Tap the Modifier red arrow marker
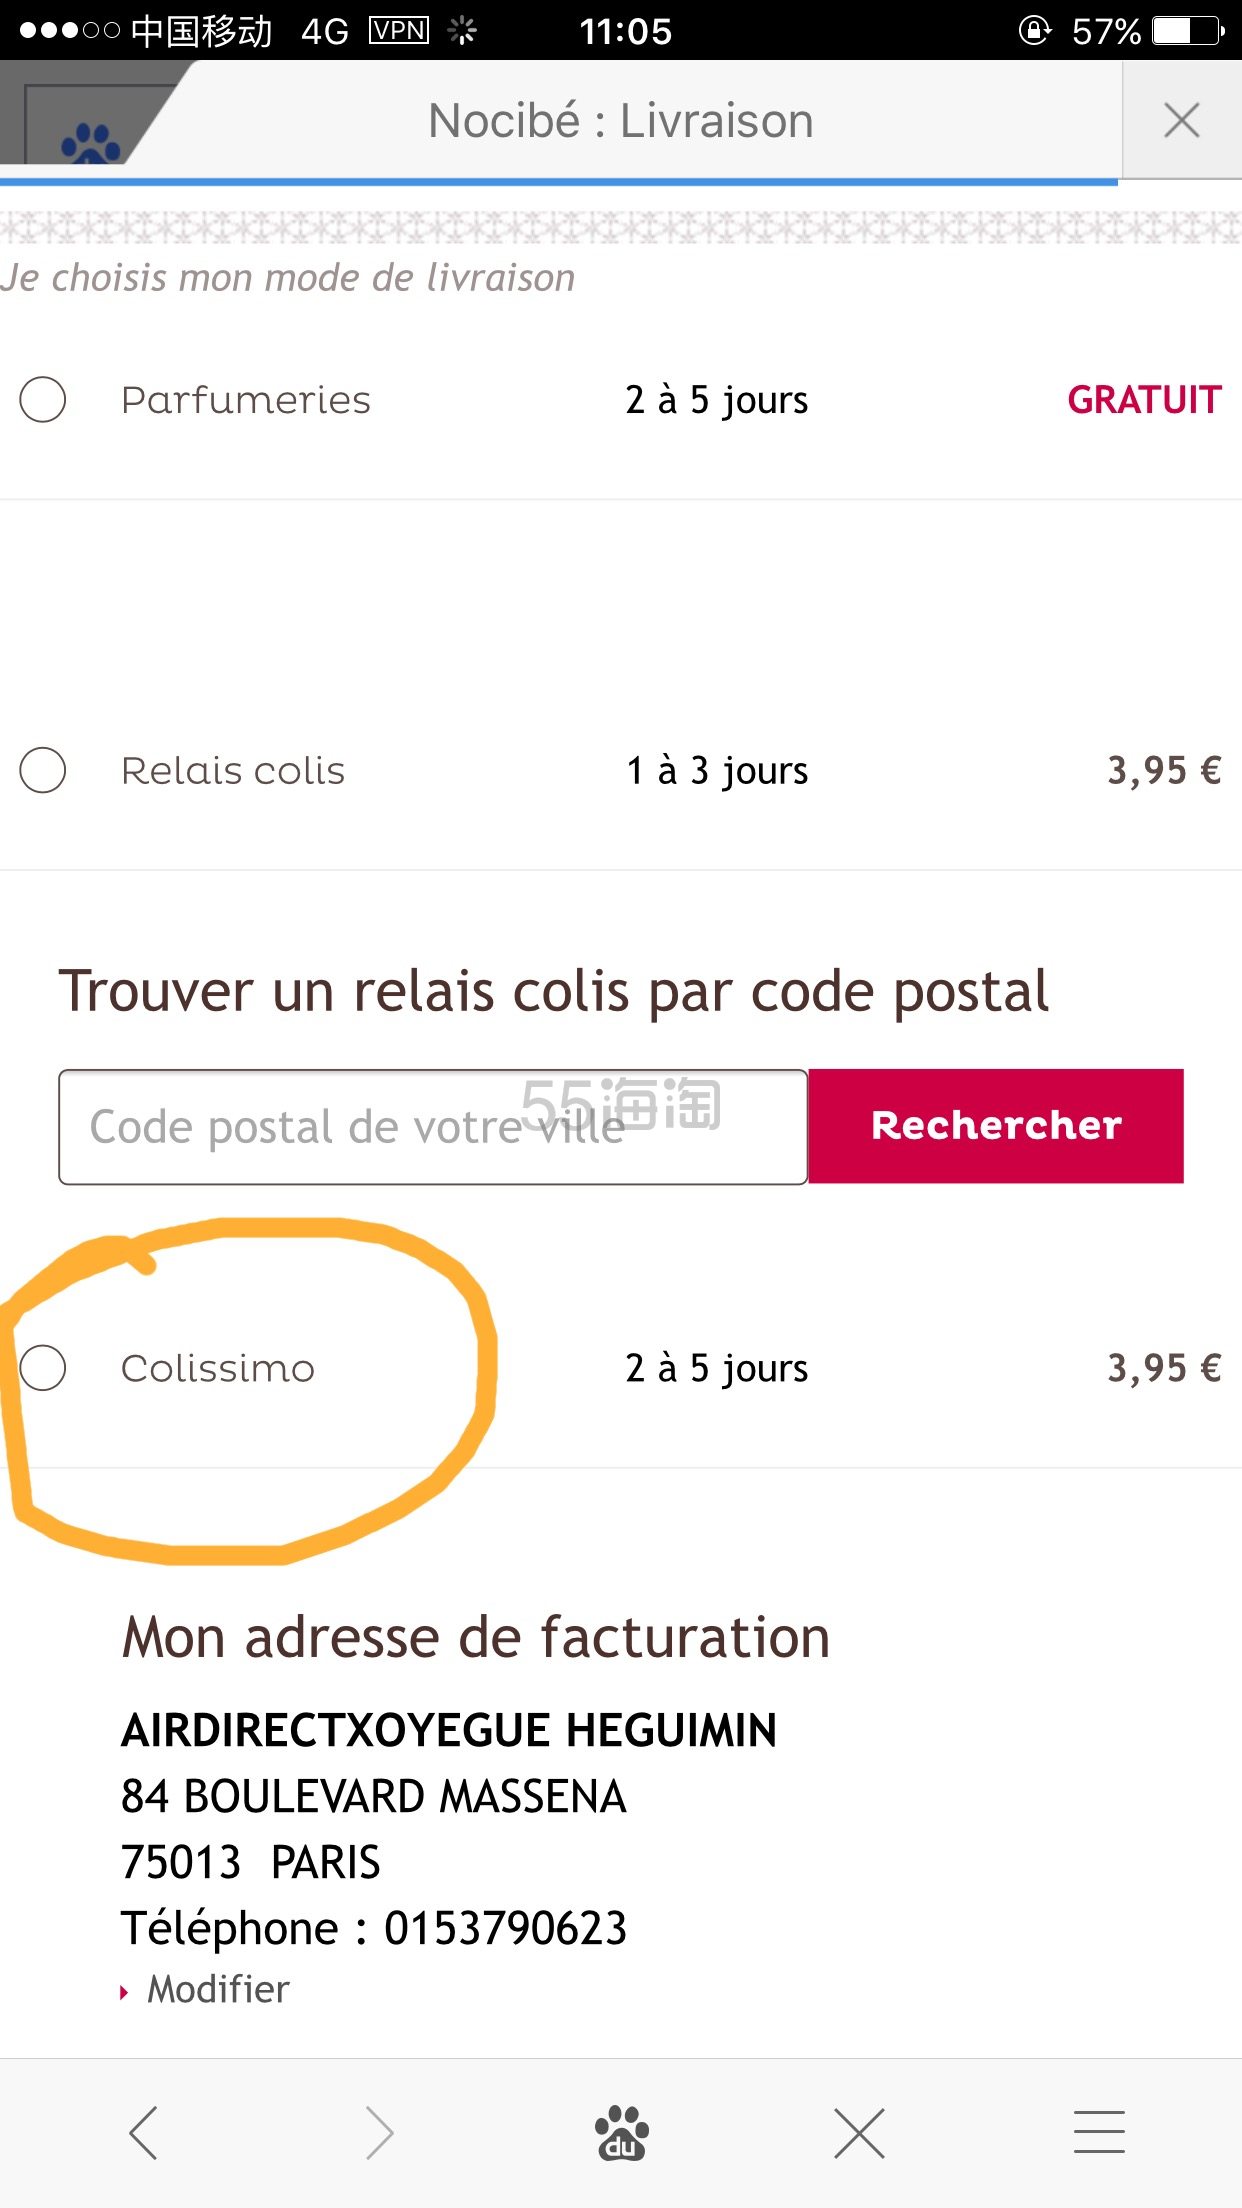The height and width of the screenshot is (2208, 1242). 124,1992
